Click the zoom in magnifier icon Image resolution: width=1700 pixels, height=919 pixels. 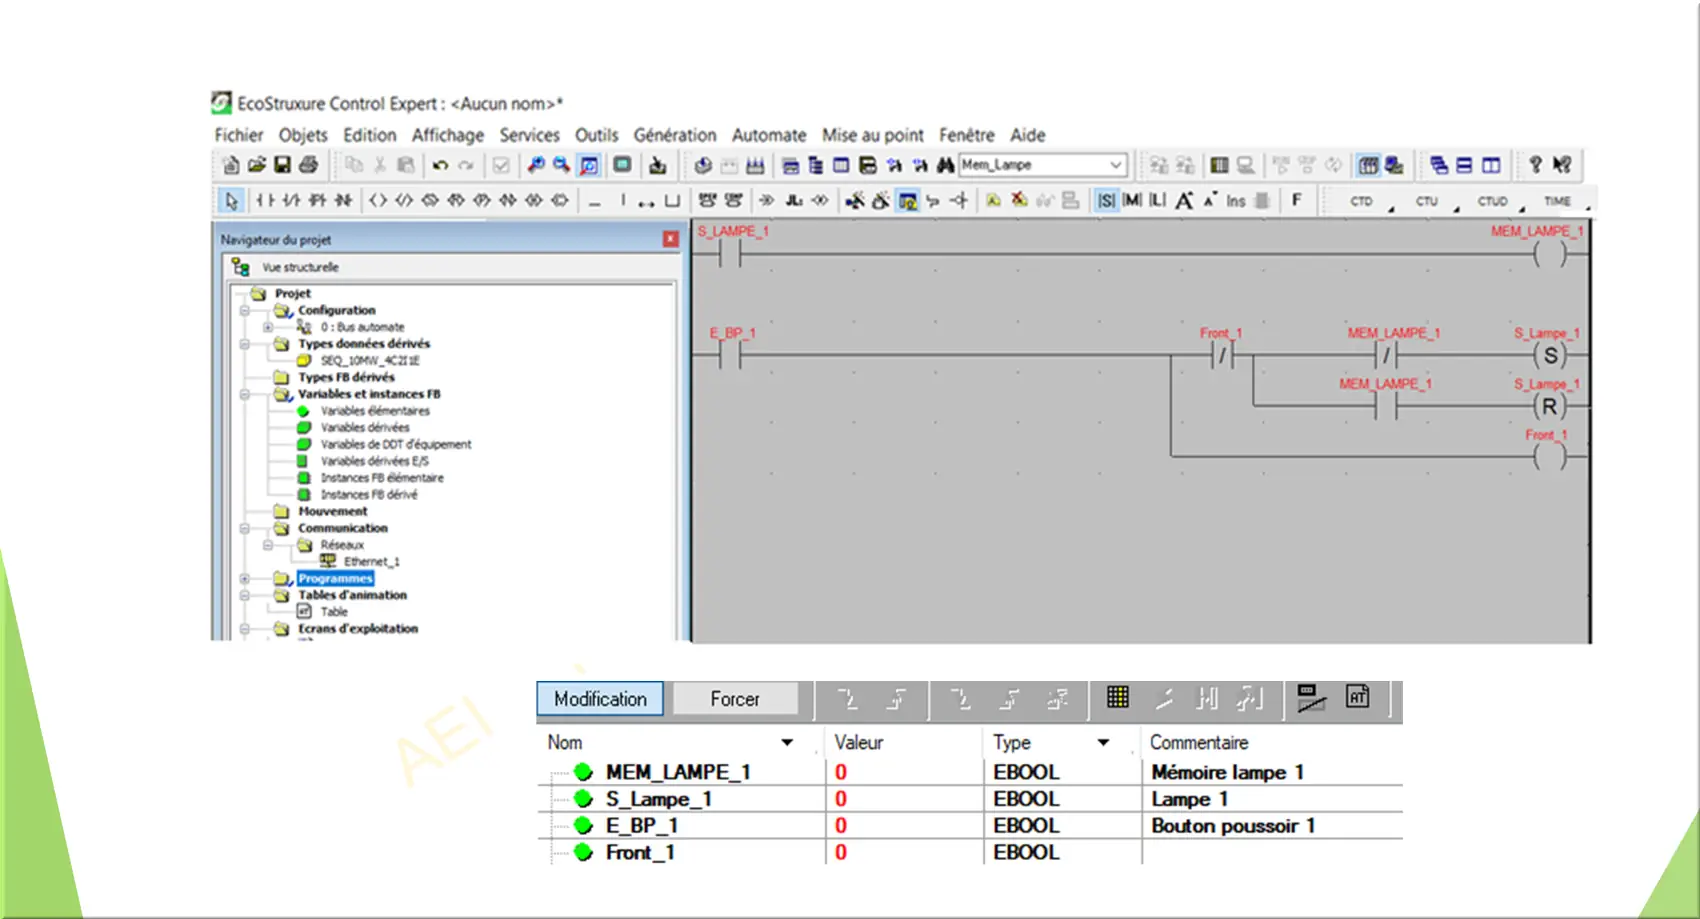tap(536, 165)
